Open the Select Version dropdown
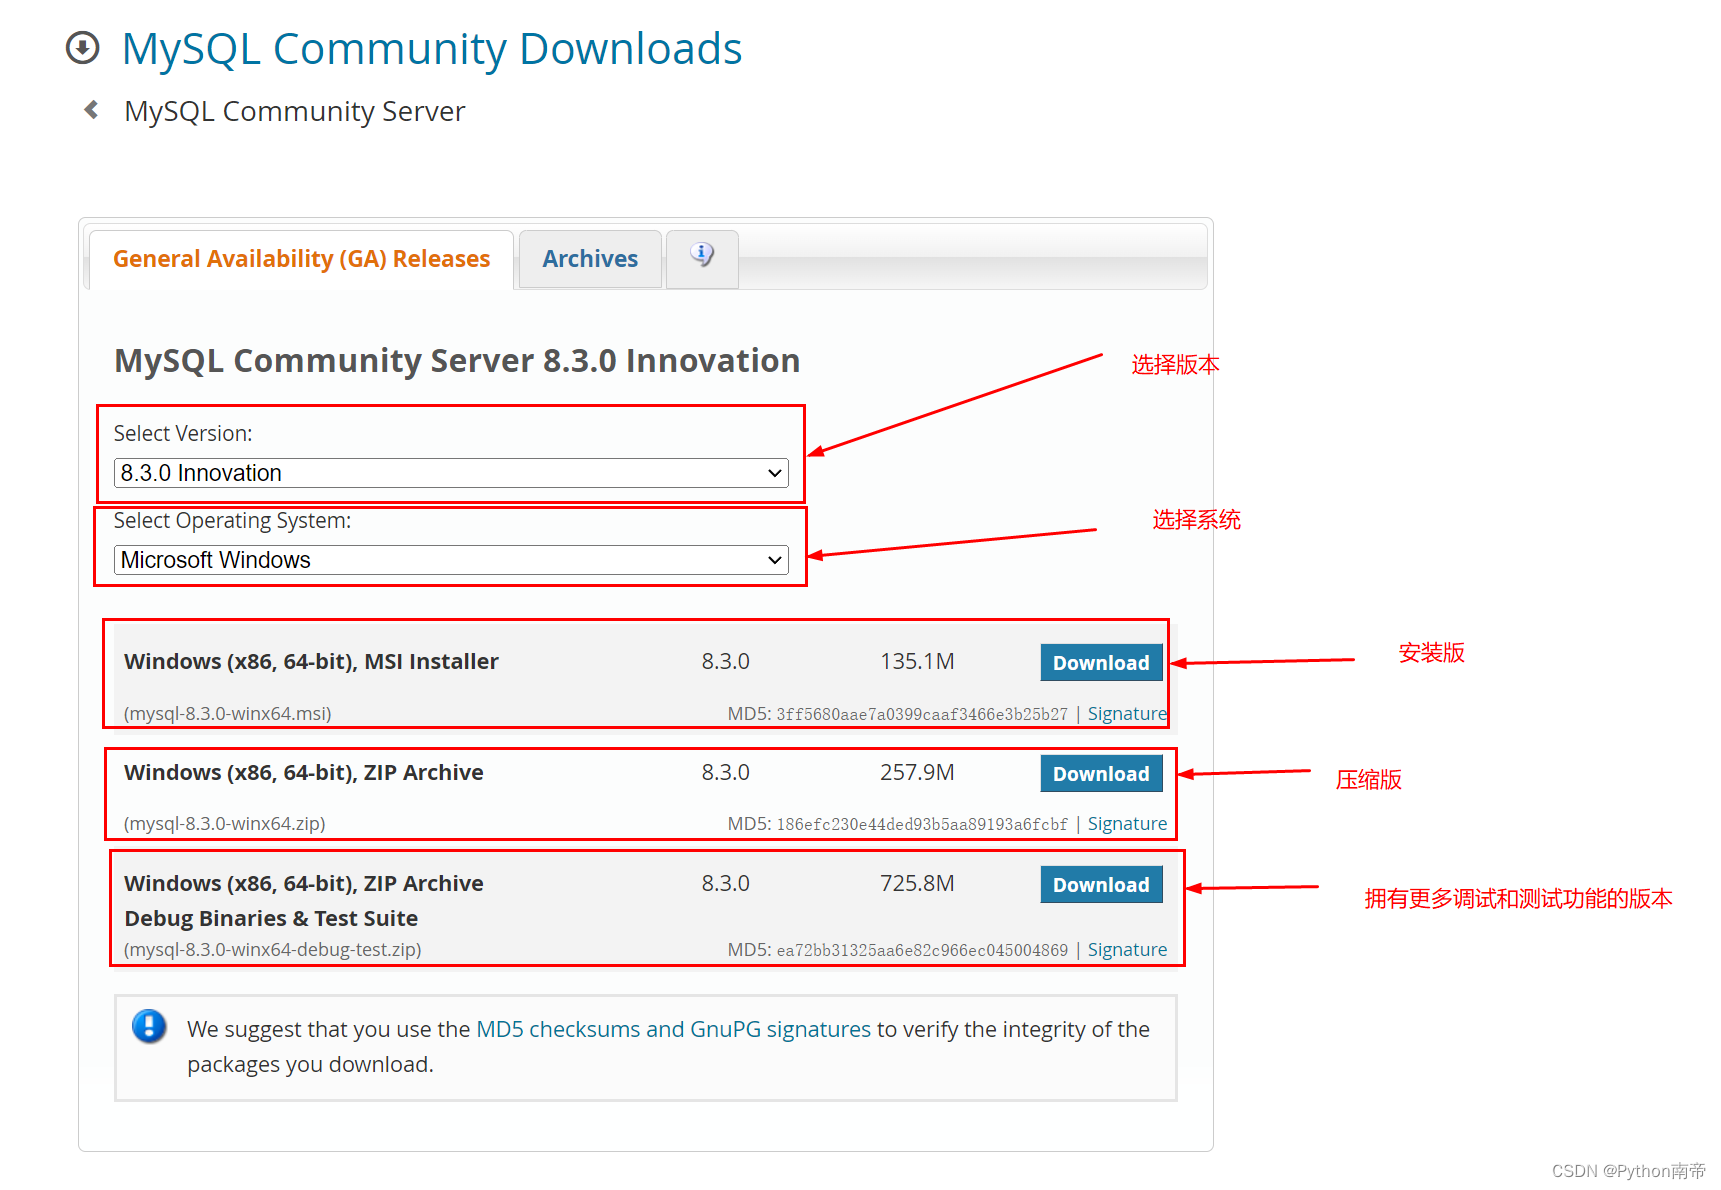This screenshot has height=1190, width=1721. [451, 473]
